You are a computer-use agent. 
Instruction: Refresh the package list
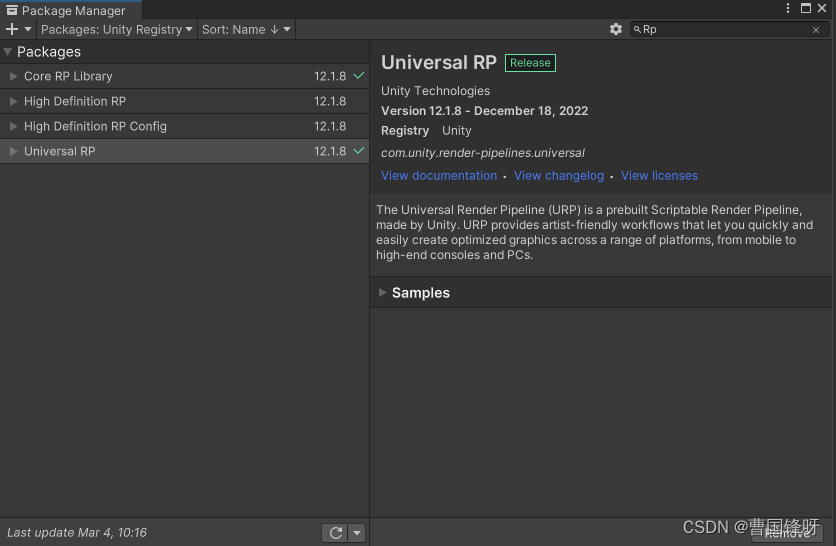[x=335, y=533]
